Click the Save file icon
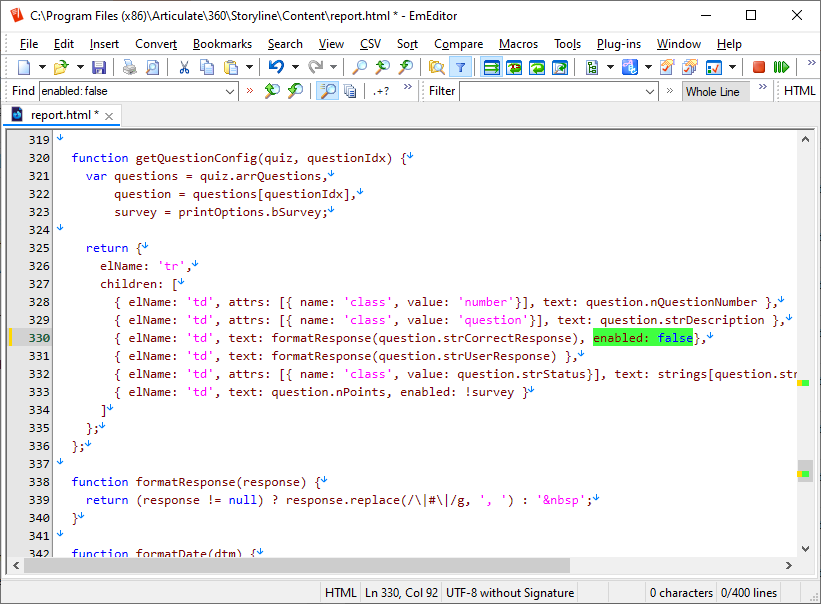The width and height of the screenshot is (821, 604). [99, 67]
